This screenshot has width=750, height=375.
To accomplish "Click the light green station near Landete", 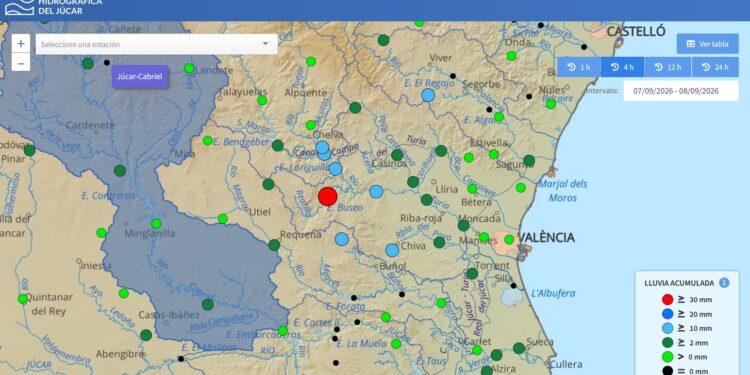I will coord(189,68).
